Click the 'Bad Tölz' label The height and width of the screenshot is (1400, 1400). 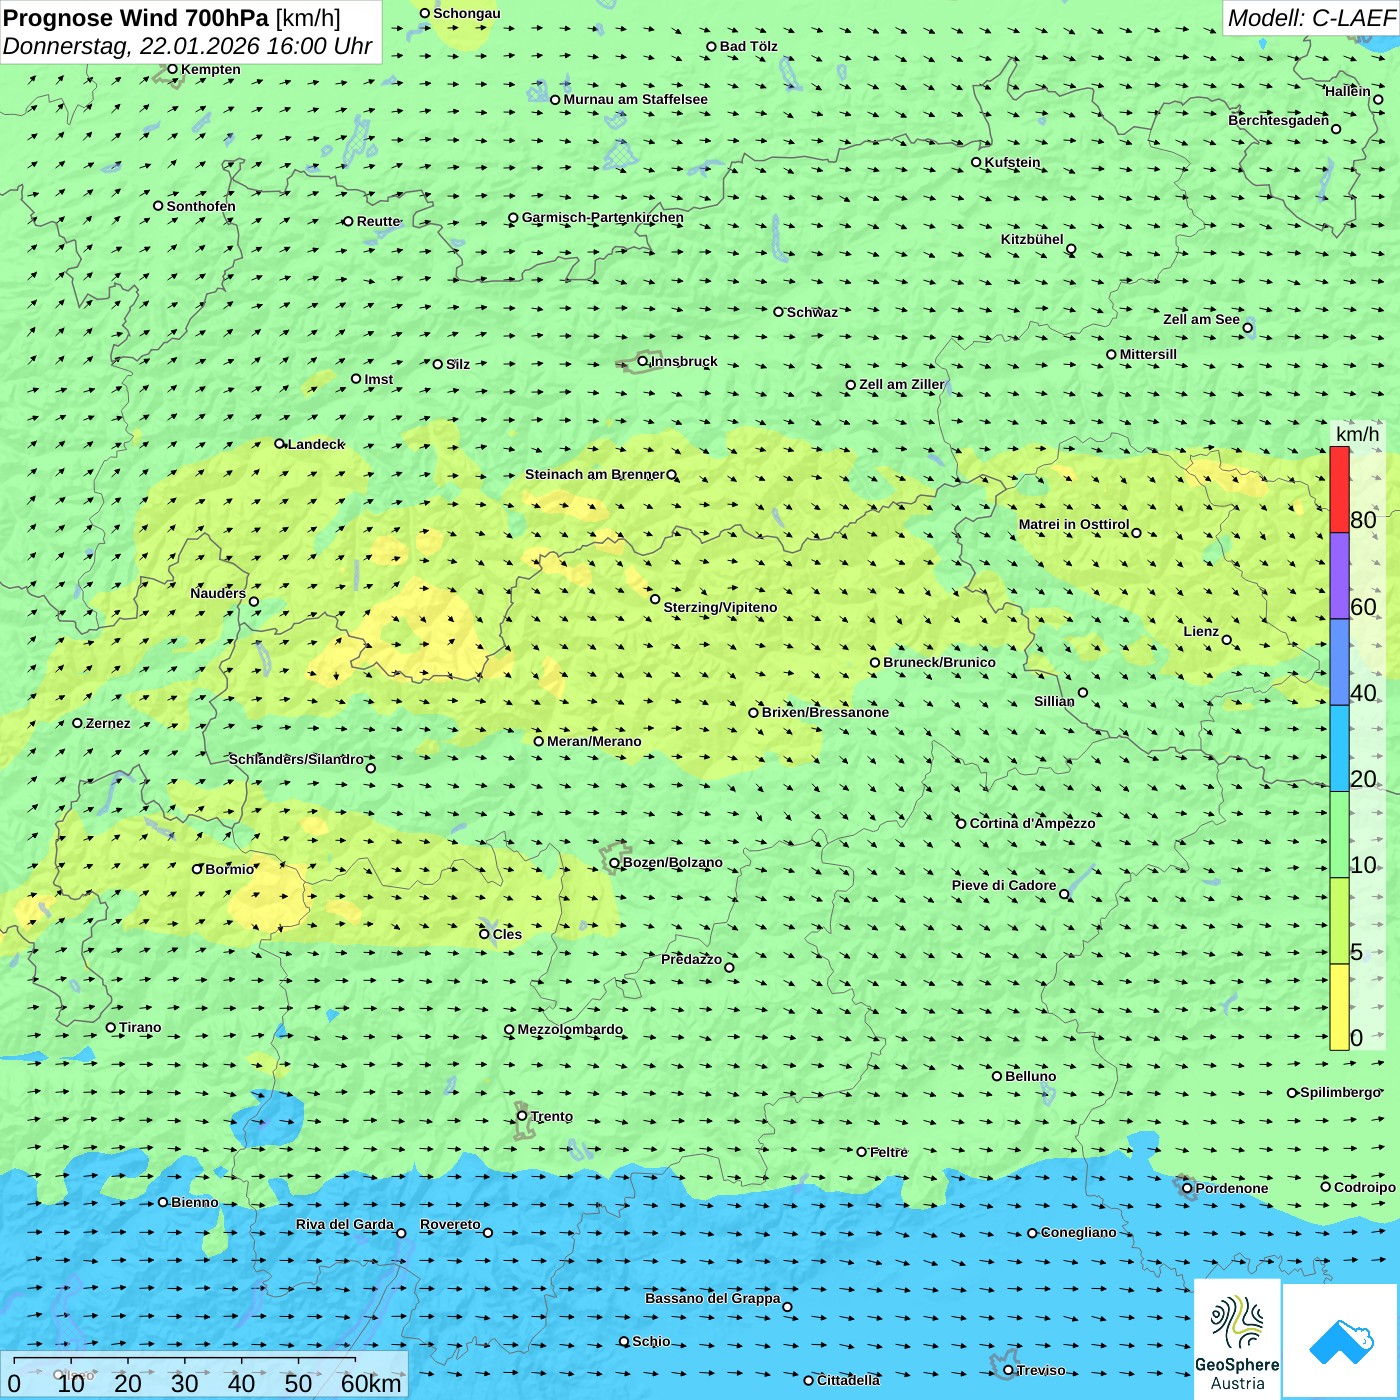(x=748, y=46)
